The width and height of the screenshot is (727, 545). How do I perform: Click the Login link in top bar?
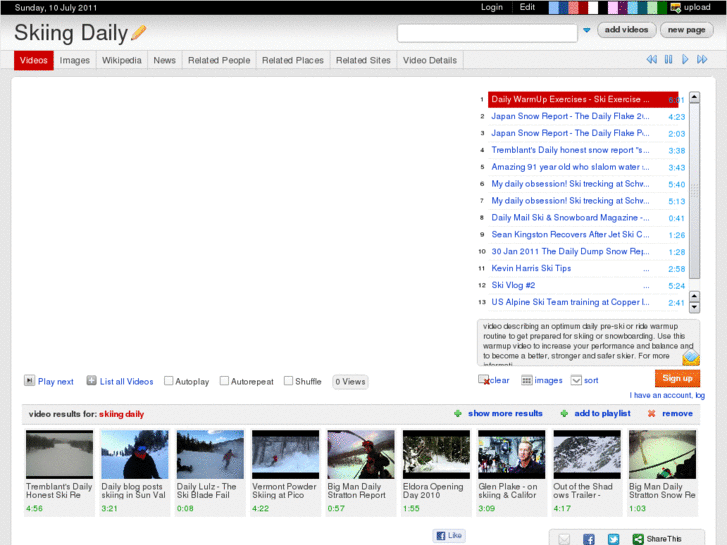click(491, 7)
